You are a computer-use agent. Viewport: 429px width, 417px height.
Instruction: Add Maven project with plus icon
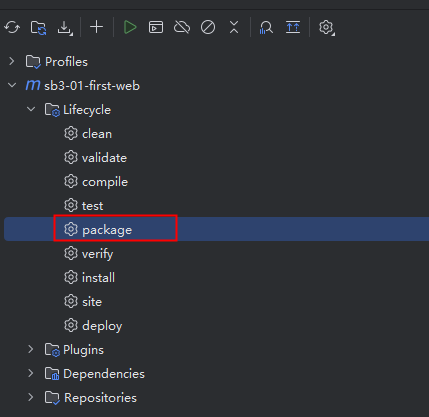pyautogui.click(x=97, y=27)
